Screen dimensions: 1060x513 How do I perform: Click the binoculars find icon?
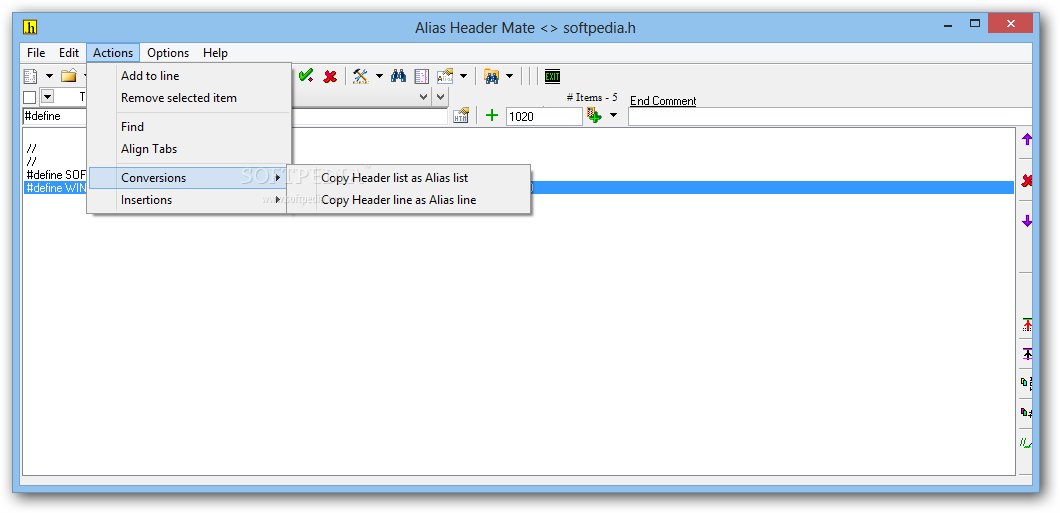pyautogui.click(x=399, y=76)
